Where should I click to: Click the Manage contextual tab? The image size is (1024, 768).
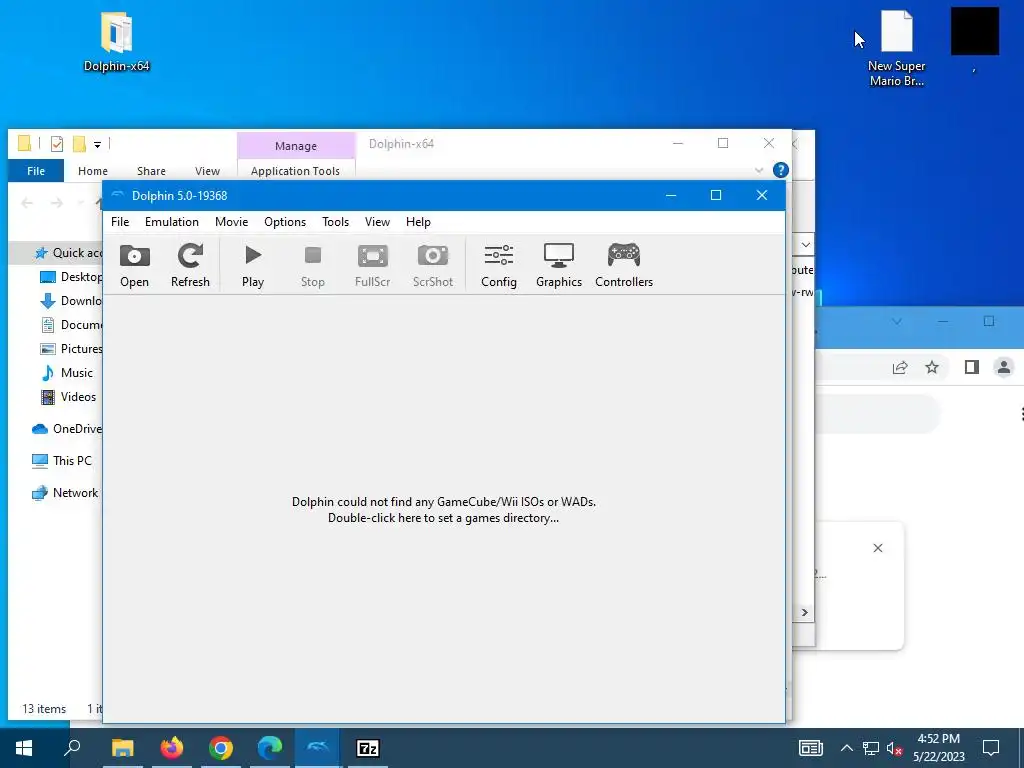tap(296, 146)
